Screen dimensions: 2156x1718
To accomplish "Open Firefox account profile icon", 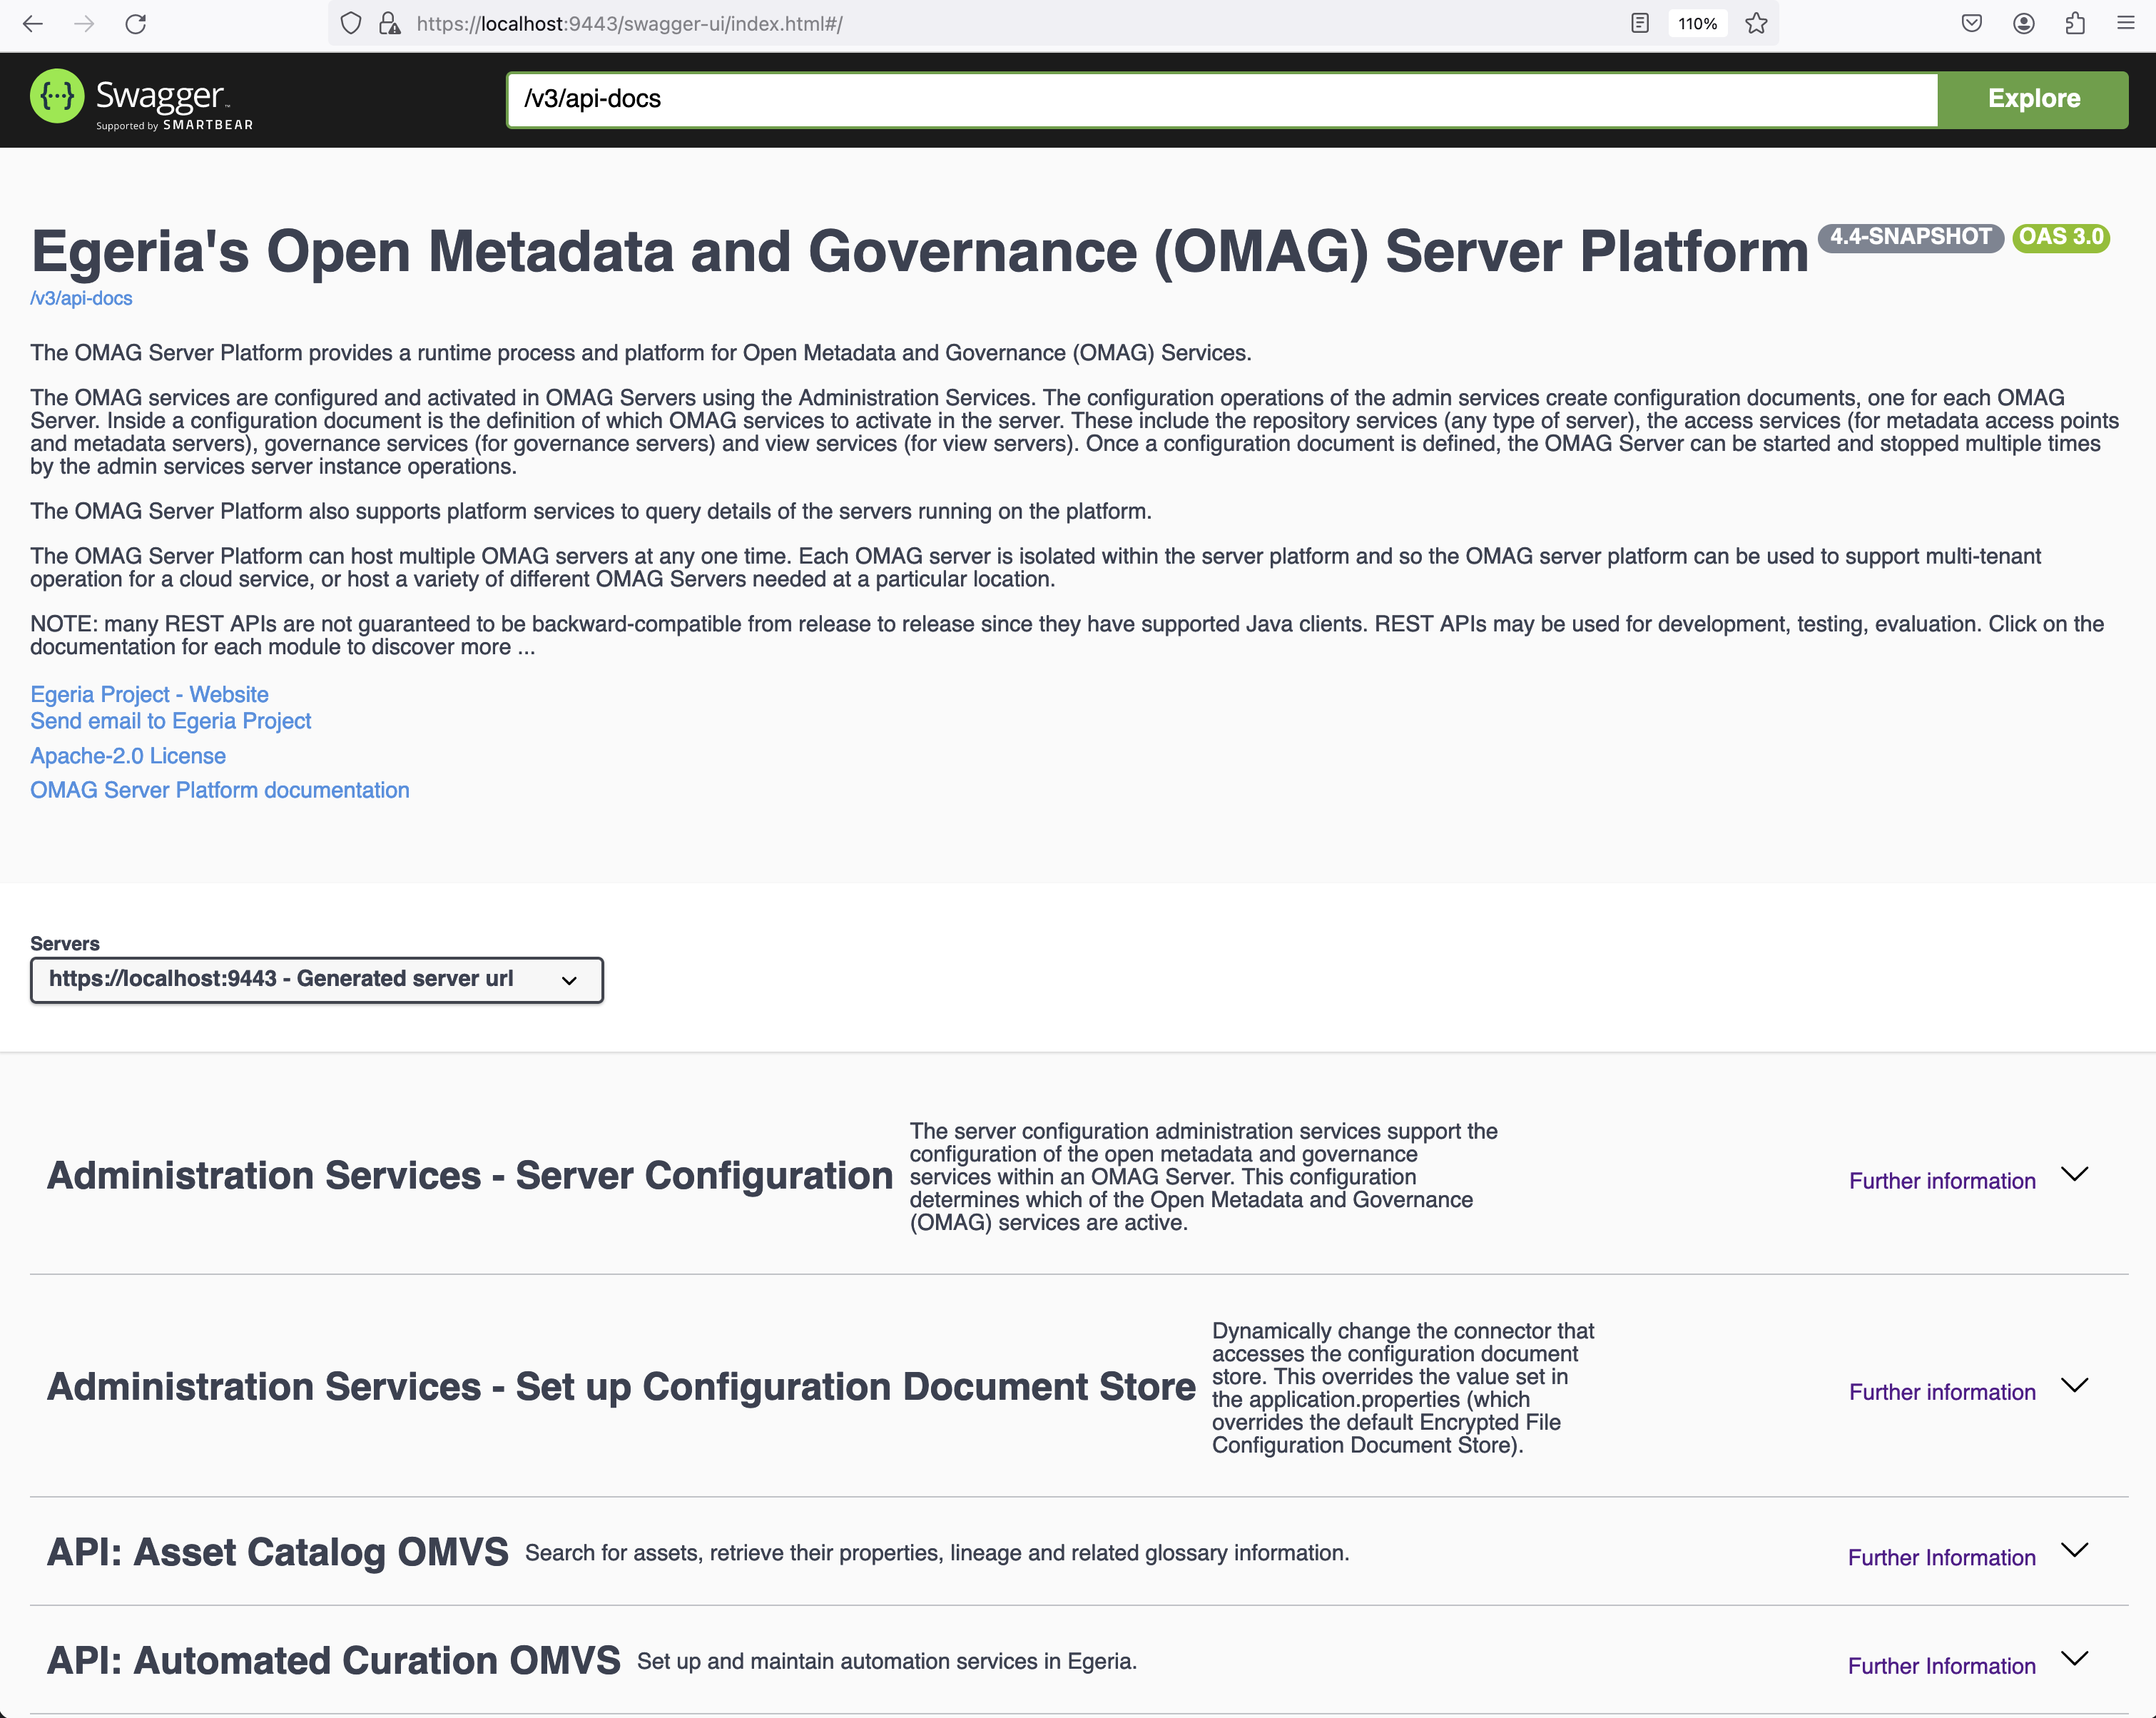I will pyautogui.click(x=2023, y=24).
